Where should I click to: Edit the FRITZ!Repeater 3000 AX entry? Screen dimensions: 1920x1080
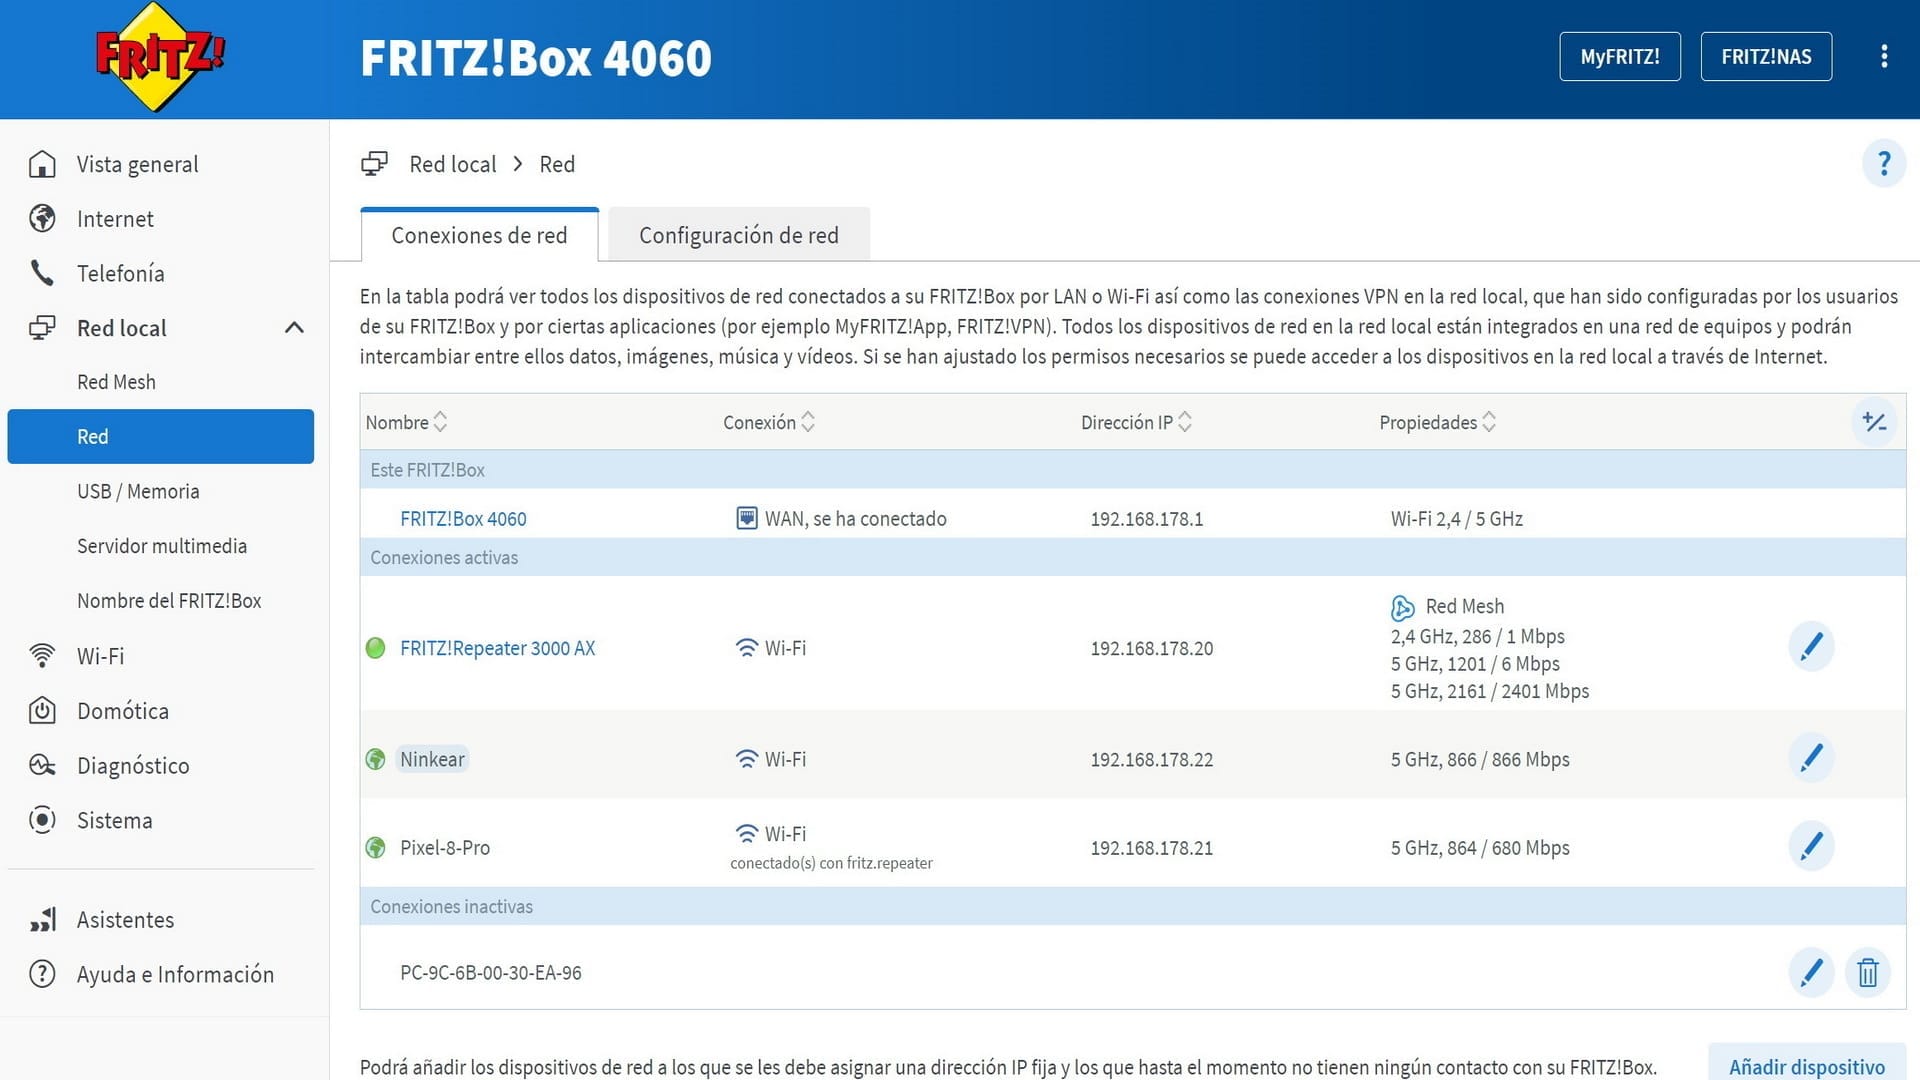click(x=1811, y=647)
